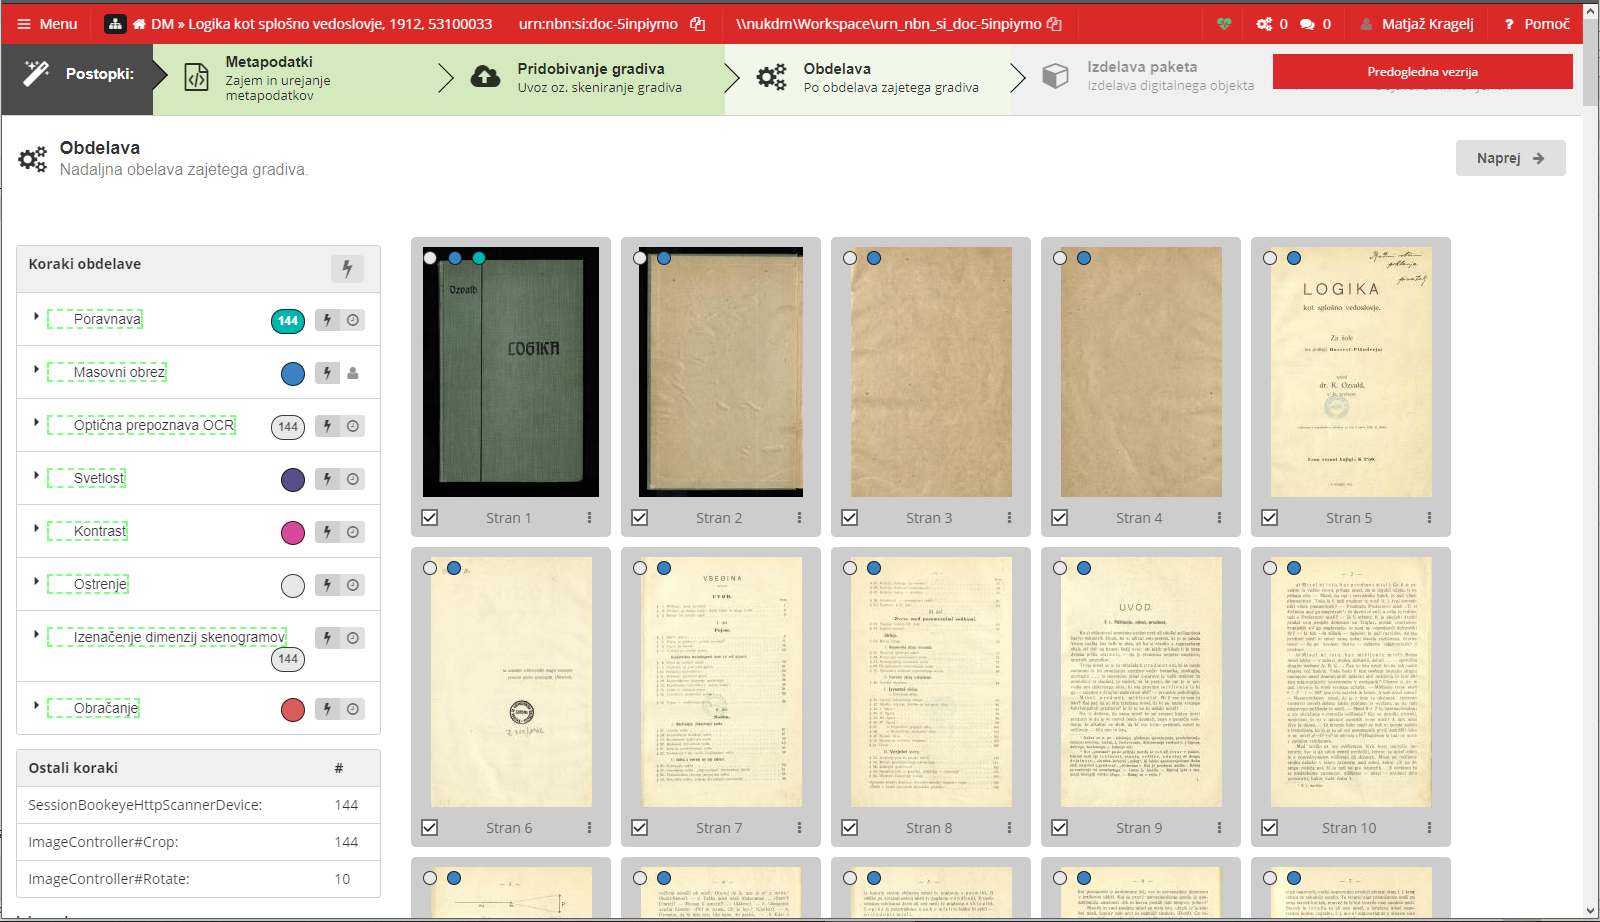The height and width of the screenshot is (922, 1600).
Task: Open the running processes gears counter
Action: [1272, 24]
